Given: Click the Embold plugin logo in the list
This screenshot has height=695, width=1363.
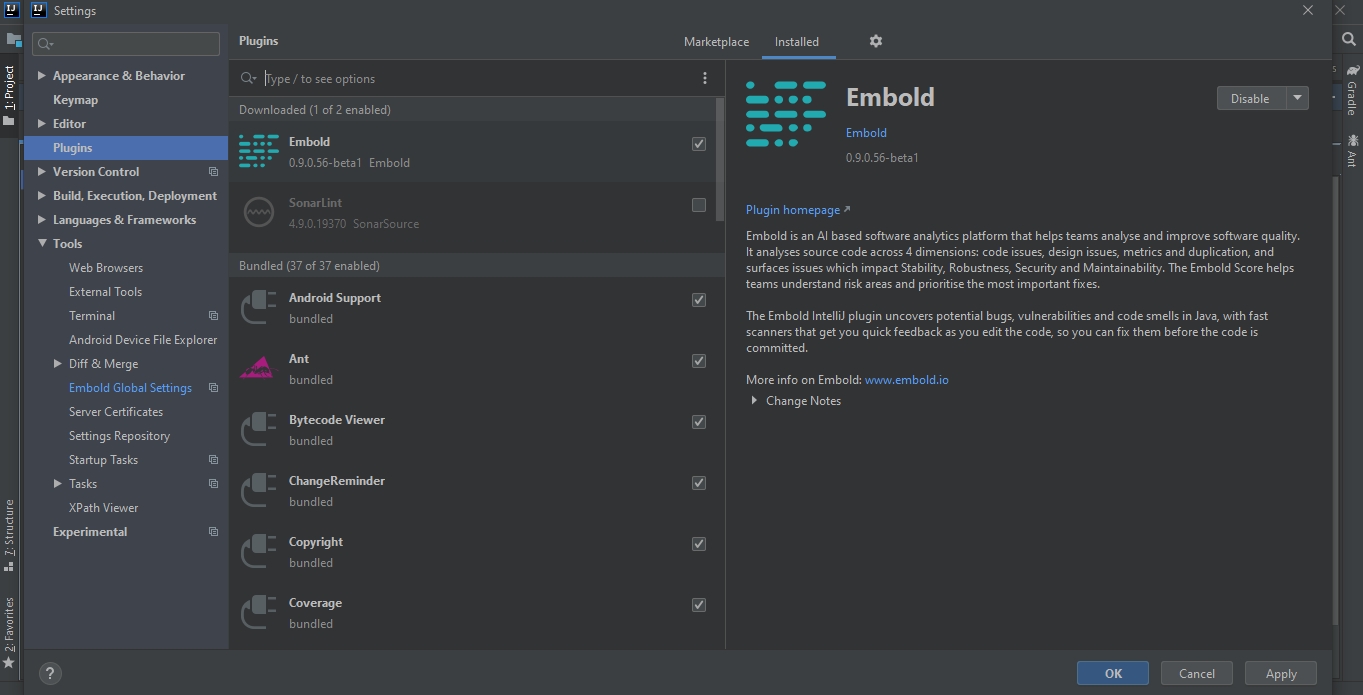Looking at the screenshot, I should click(x=259, y=152).
